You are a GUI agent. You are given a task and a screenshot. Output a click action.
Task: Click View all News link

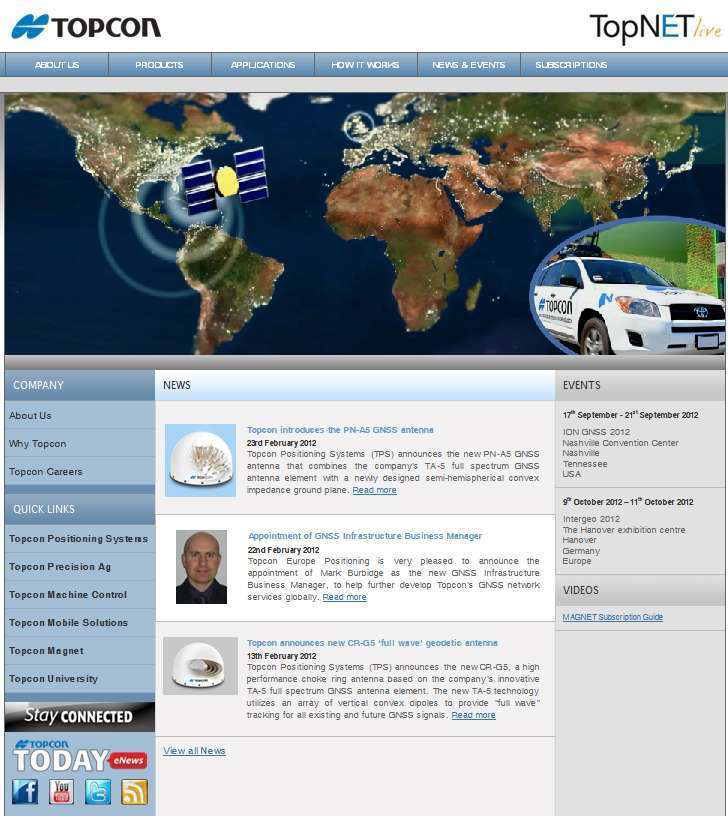(x=194, y=750)
